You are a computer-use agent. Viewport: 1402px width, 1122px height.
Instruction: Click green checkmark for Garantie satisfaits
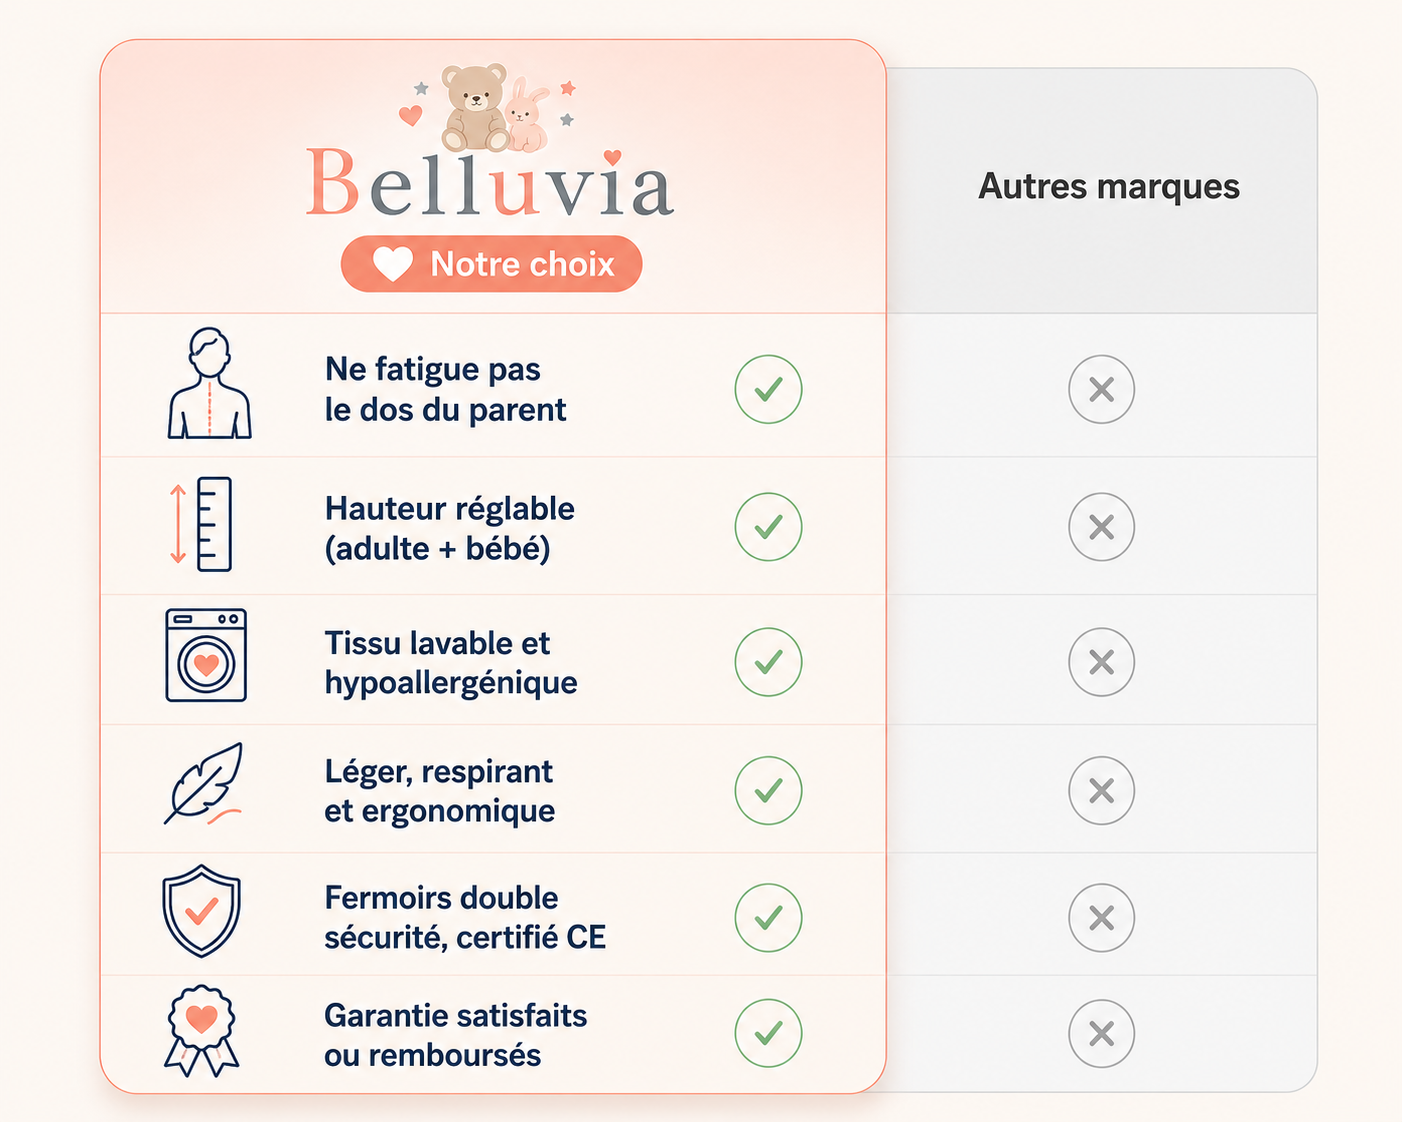coord(768,1033)
